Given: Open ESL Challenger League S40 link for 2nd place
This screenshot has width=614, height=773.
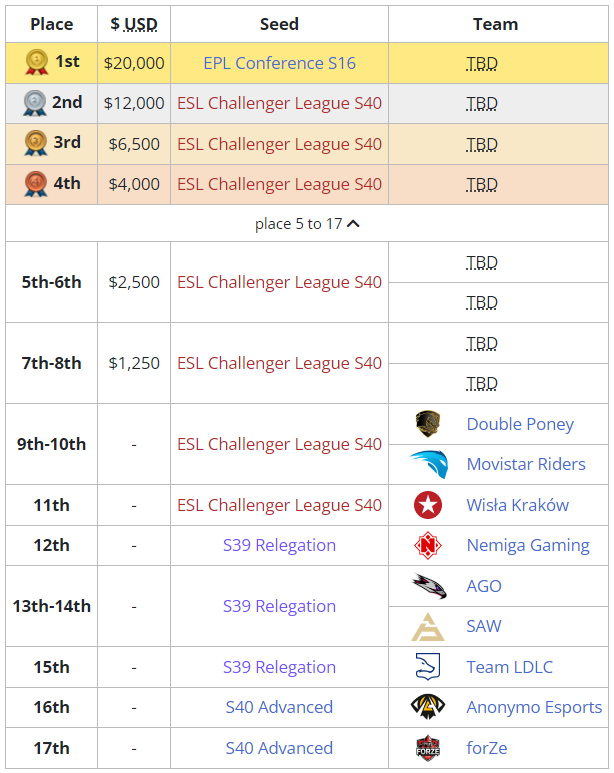Looking at the screenshot, I should [279, 103].
